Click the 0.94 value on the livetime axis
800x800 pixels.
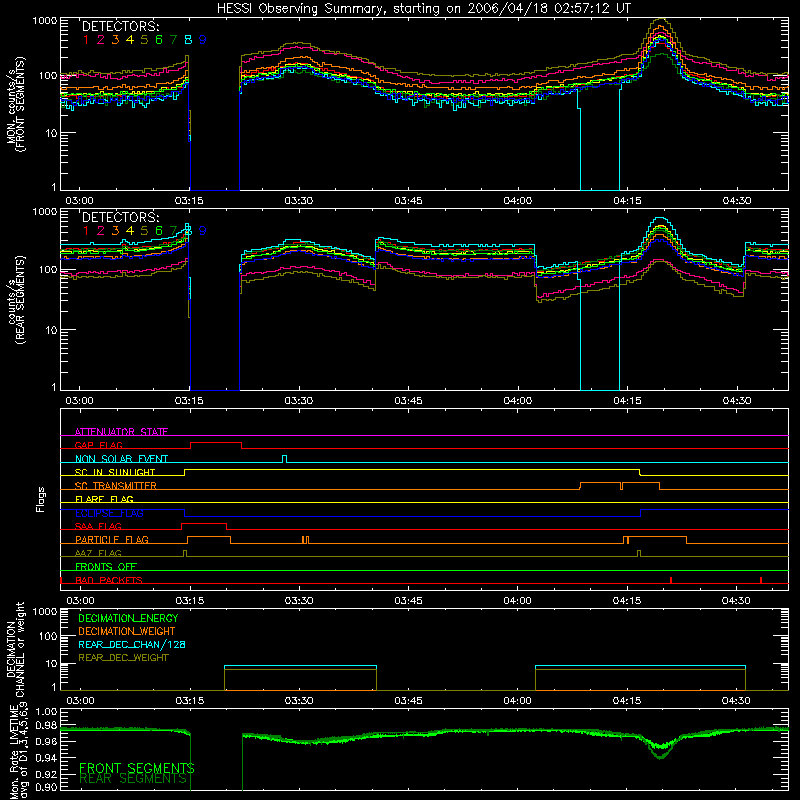46,757
